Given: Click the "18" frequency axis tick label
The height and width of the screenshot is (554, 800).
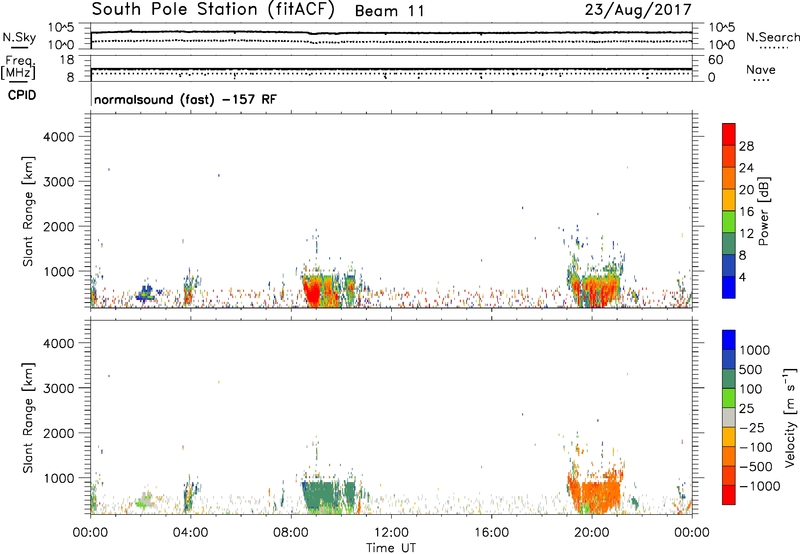Looking at the screenshot, I should pos(67,60).
